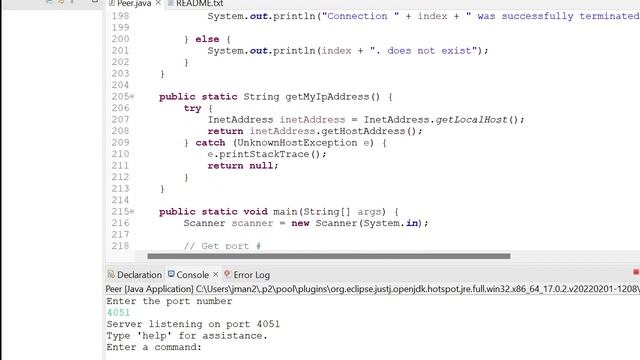Click the 'Scanner scanner' declaration on line 216
The image size is (640, 360).
coord(228,223)
